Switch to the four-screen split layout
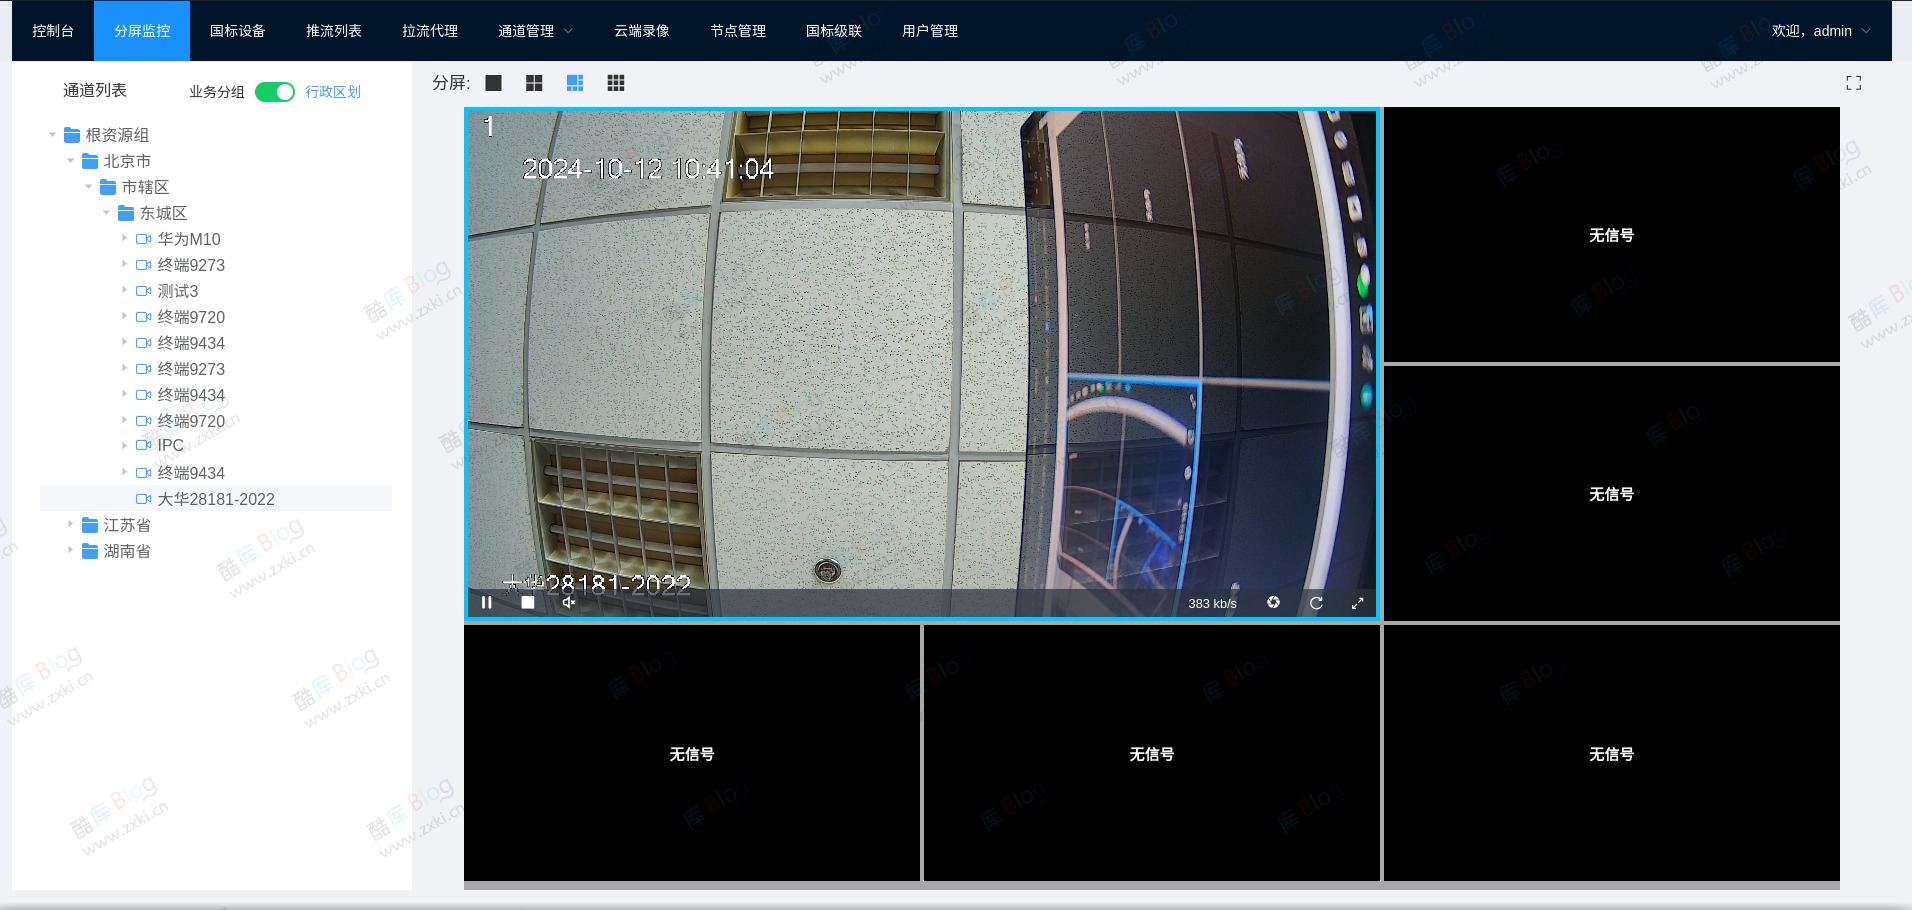1912x910 pixels. tap(535, 82)
